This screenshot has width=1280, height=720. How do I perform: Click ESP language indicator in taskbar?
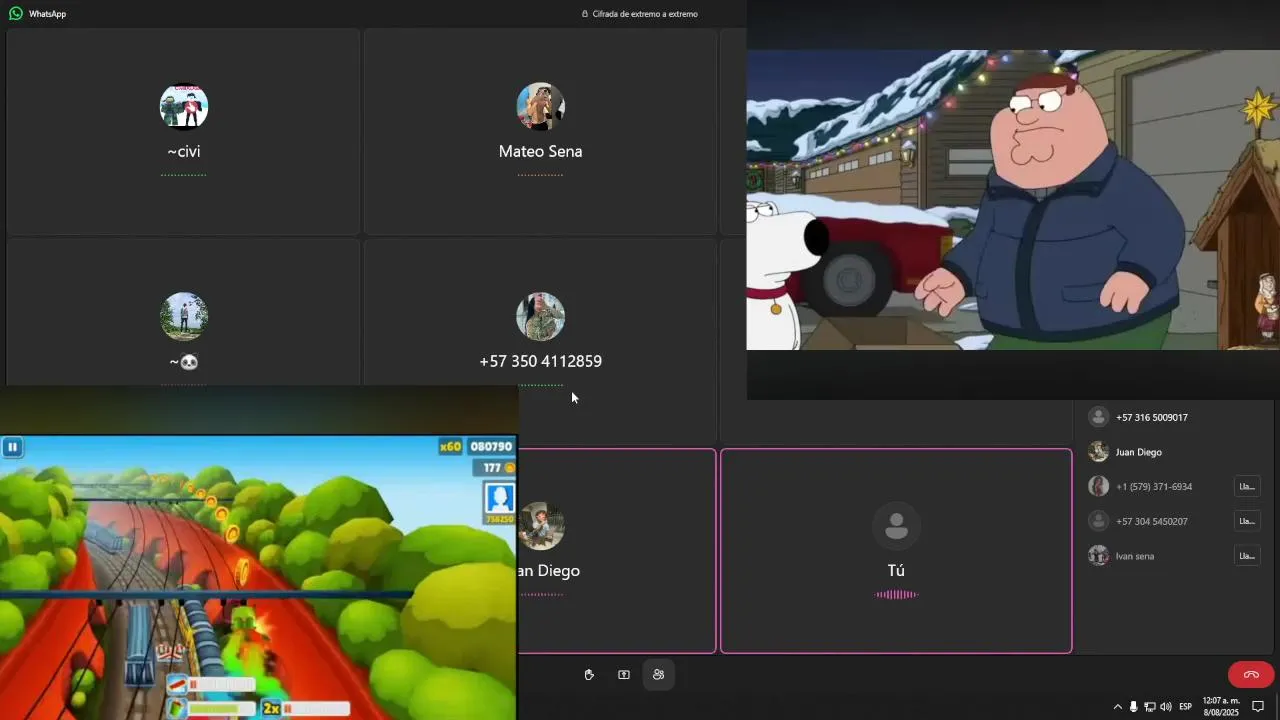click(1185, 707)
